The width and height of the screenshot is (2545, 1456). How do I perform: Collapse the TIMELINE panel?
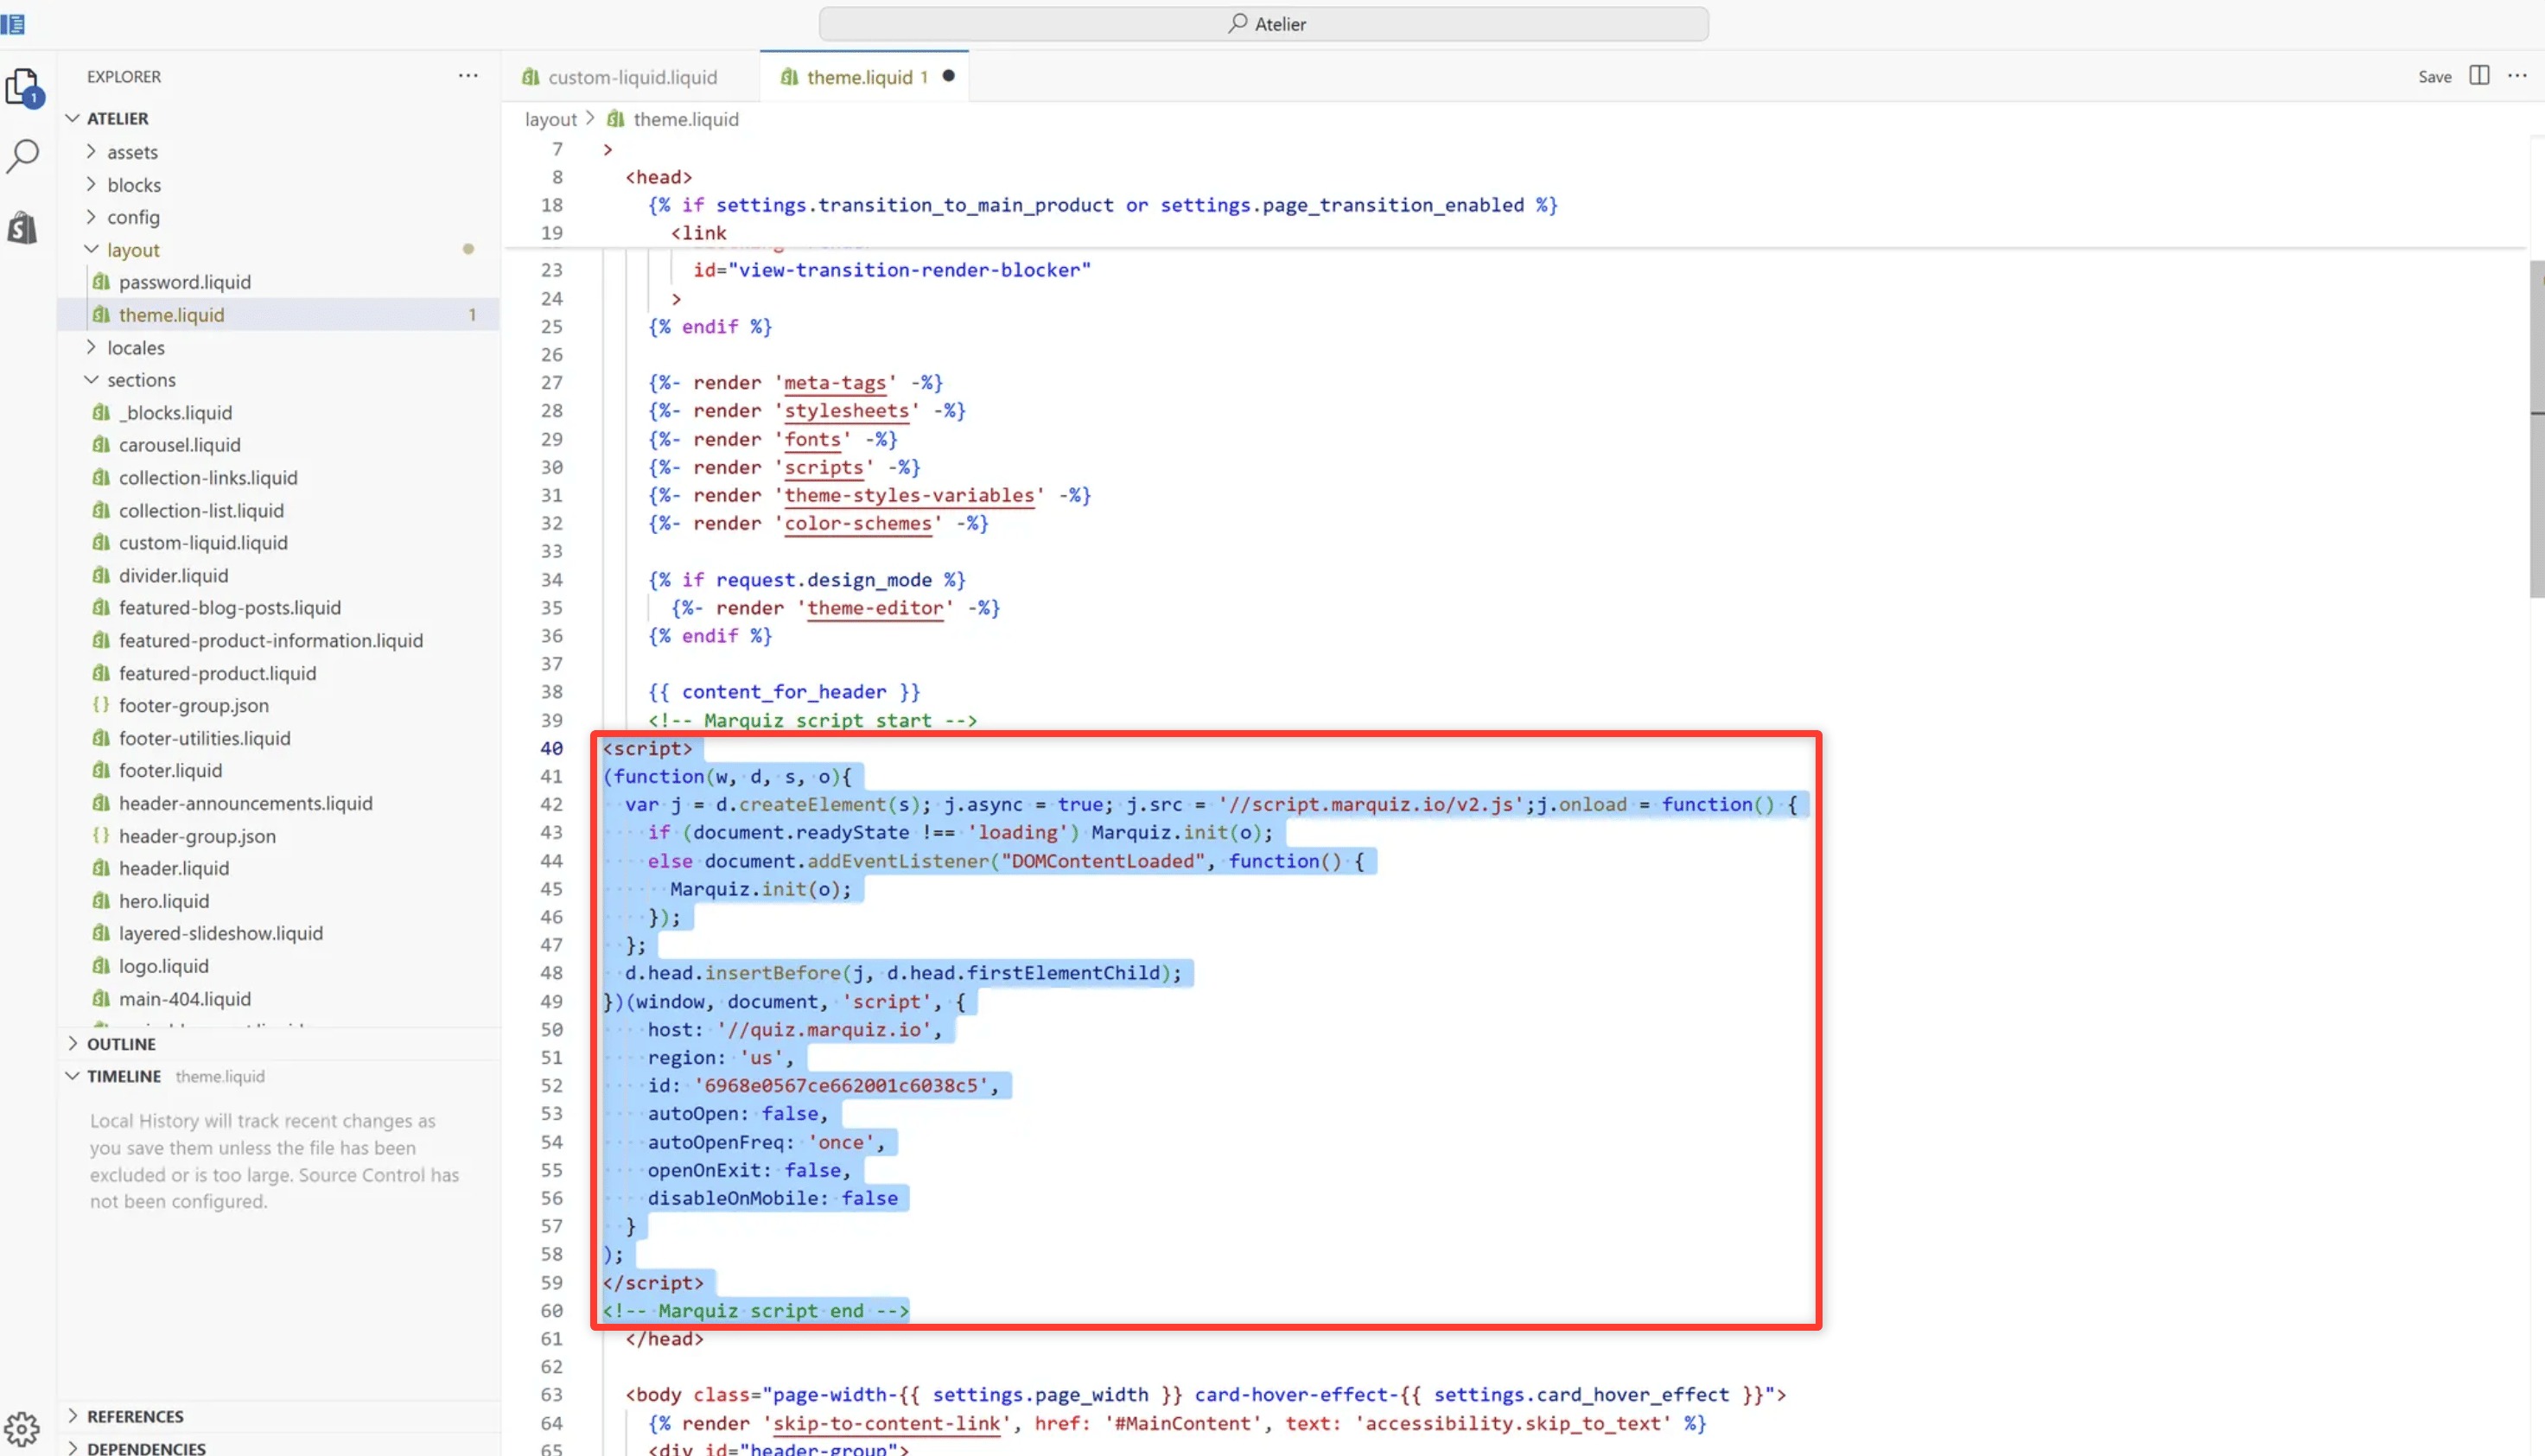click(x=122, y=1076)
